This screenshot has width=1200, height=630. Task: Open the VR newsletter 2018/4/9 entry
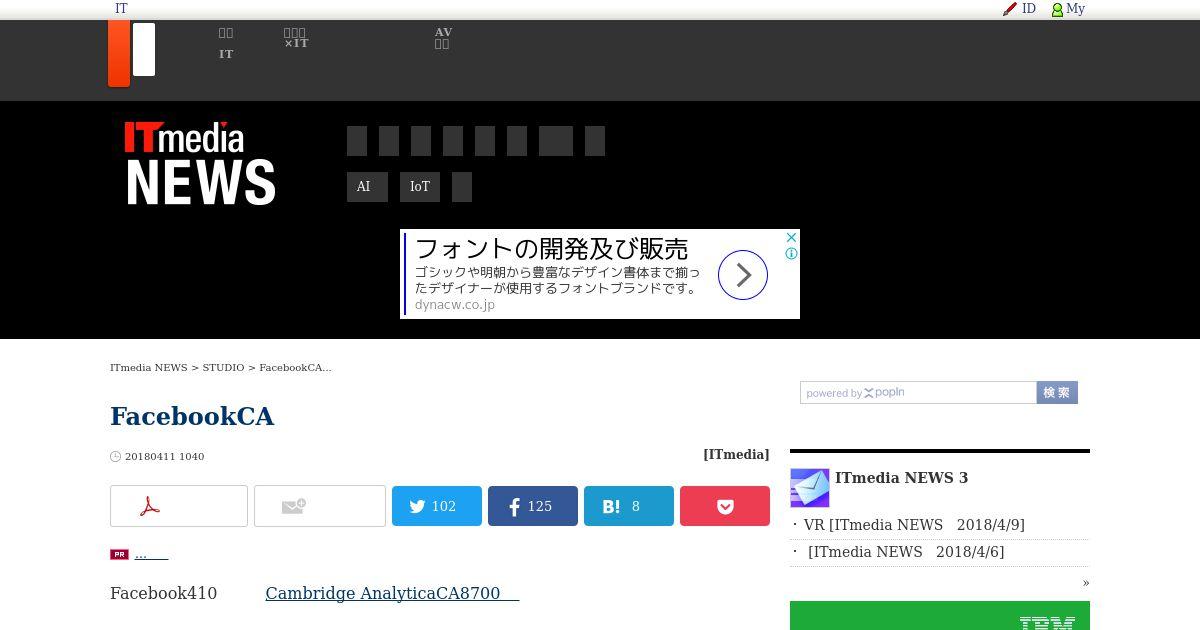click(x=914, y=525)
